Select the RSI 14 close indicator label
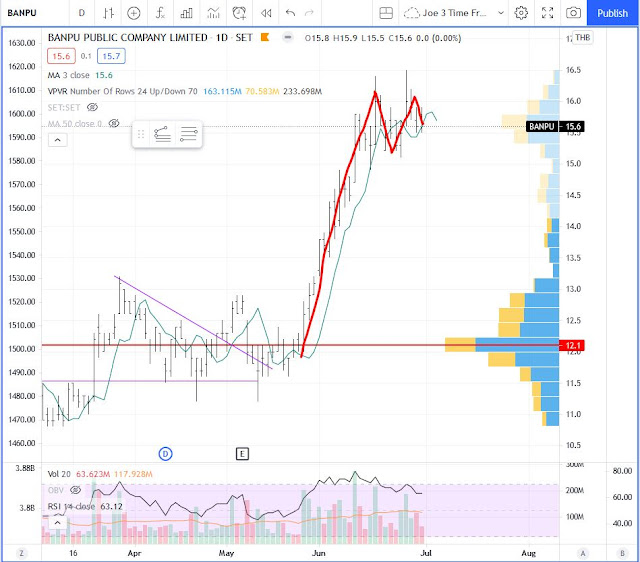 click(x=71, y=506)
